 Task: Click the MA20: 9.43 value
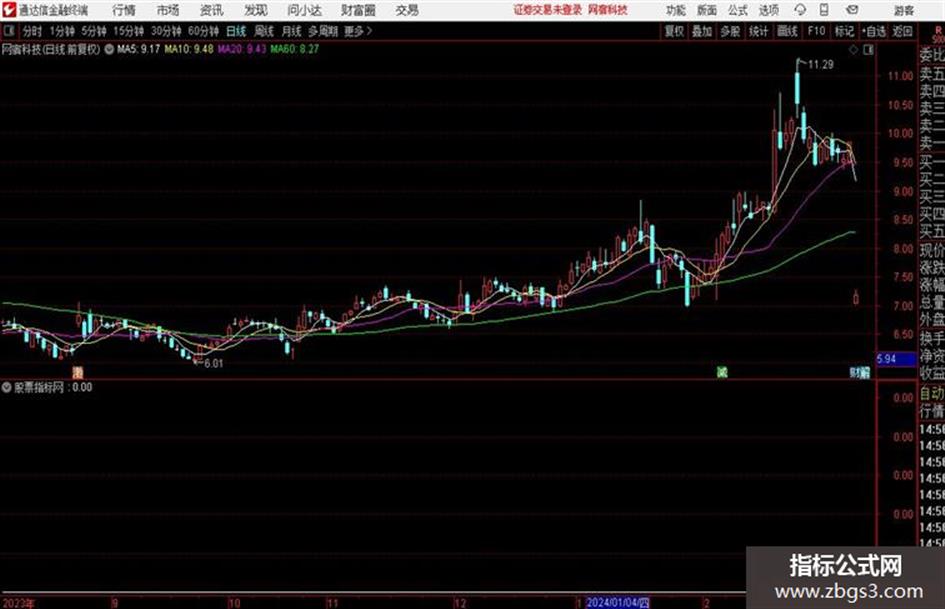tap(242, 49)
